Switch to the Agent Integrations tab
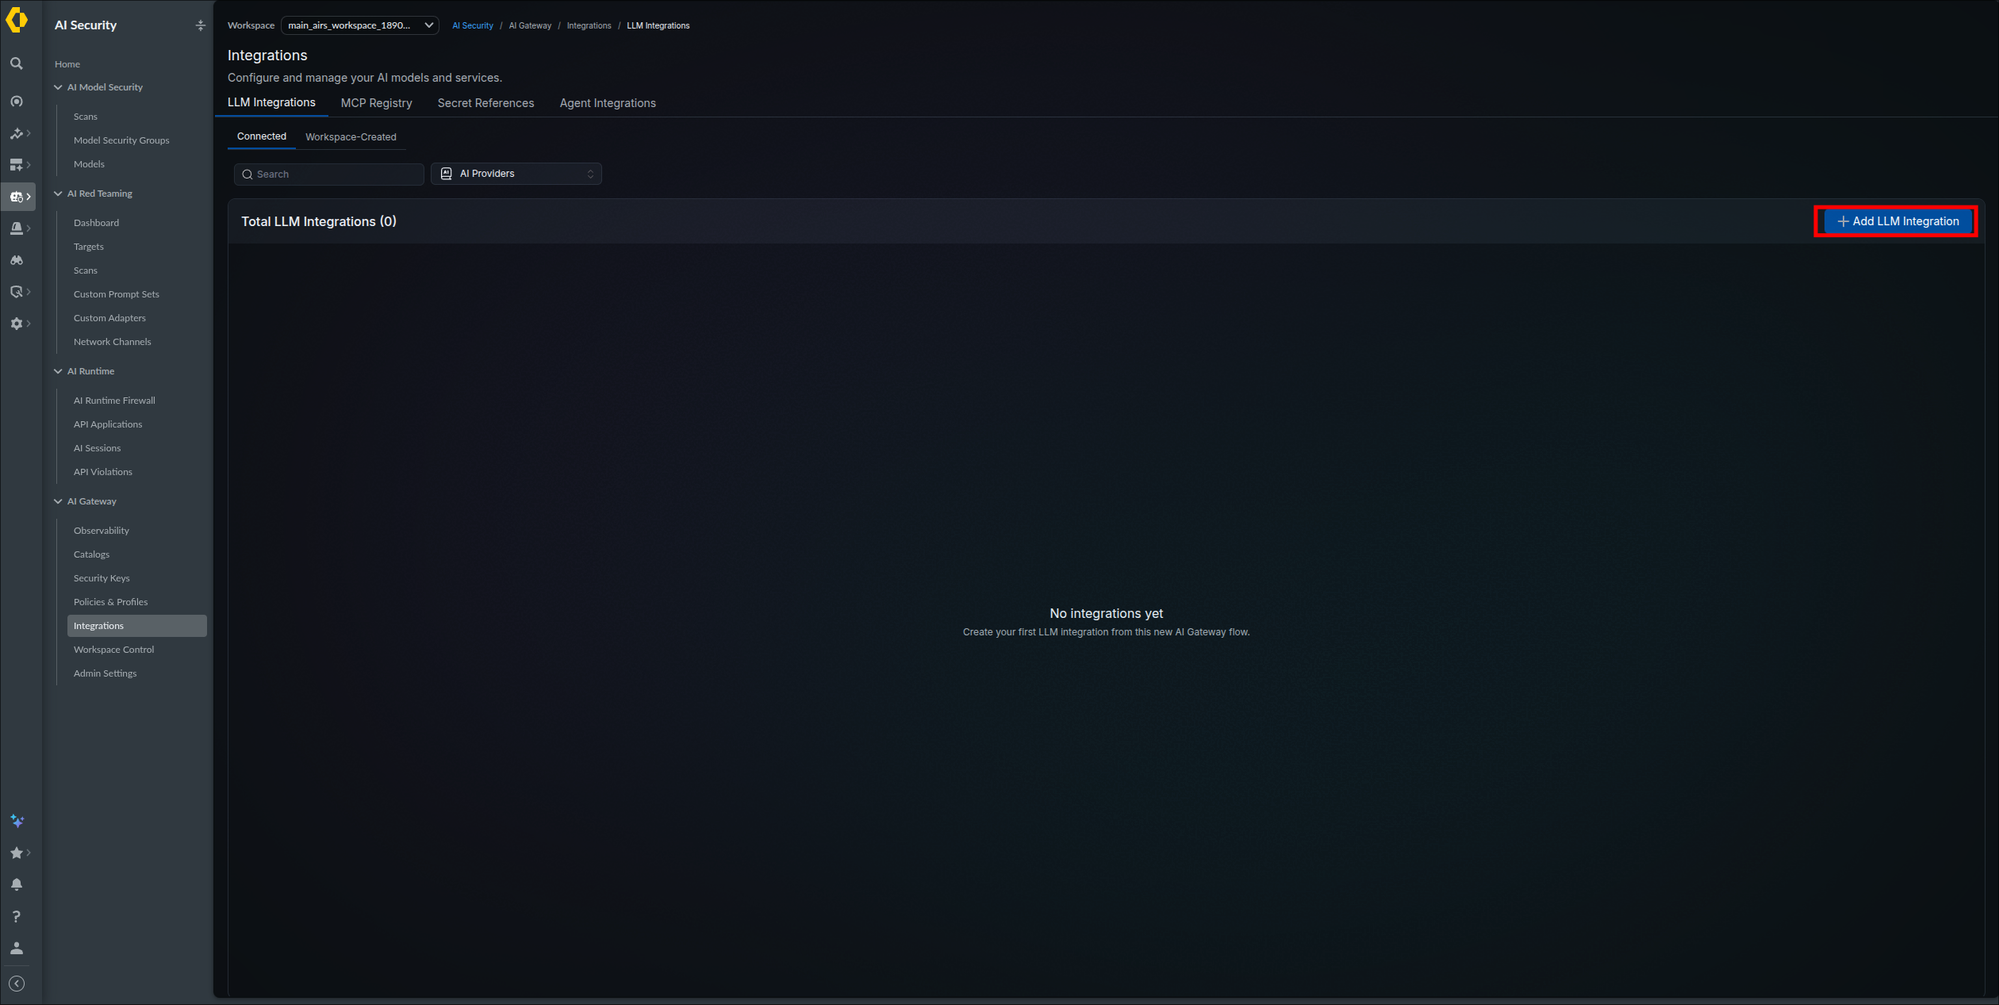This screenshot has height=1005, width=1999. pyautogui.click(x=608, y=103)
